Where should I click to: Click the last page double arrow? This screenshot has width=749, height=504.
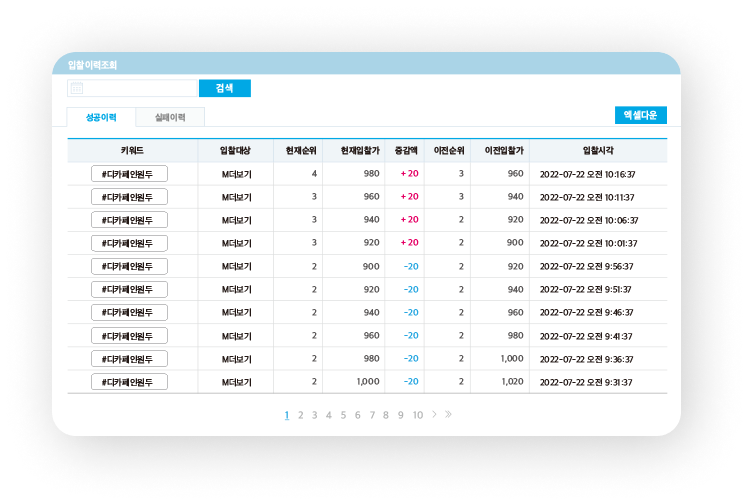448,414
